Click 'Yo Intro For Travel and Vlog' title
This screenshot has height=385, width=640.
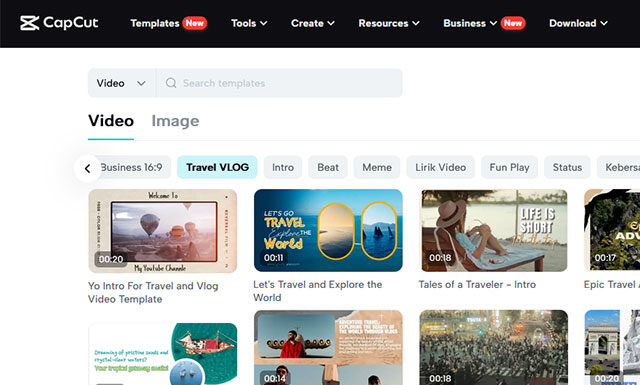point(153,292)
